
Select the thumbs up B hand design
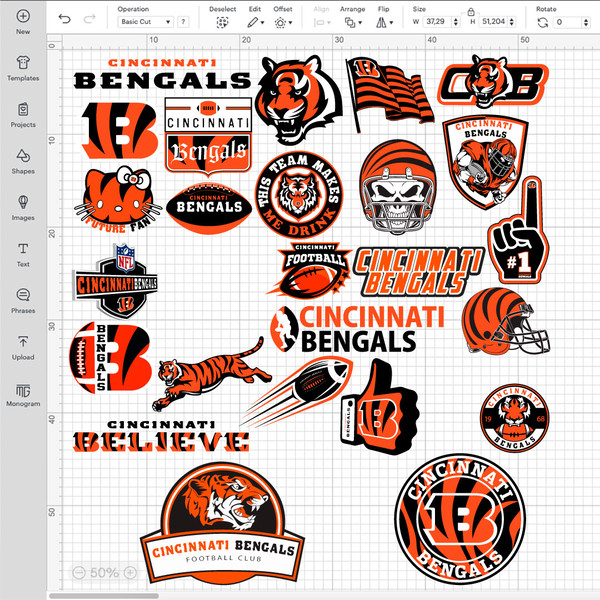[x=380, y=407]
